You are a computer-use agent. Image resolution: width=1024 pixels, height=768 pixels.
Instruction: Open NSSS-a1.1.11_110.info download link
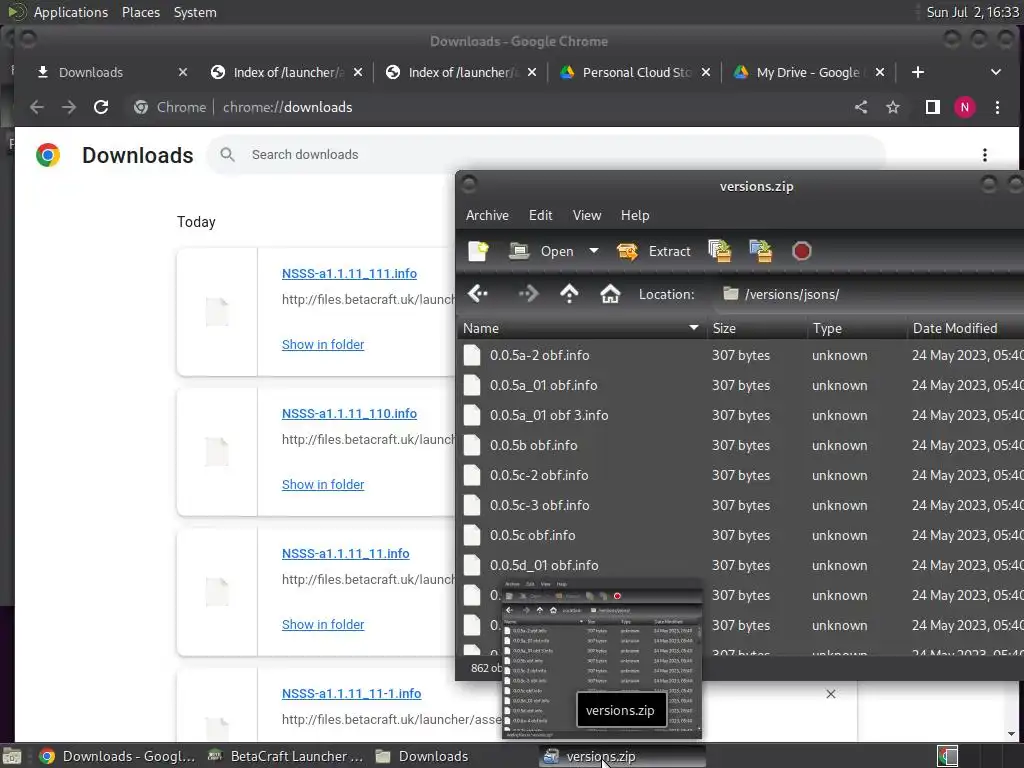tap(349, 413)
